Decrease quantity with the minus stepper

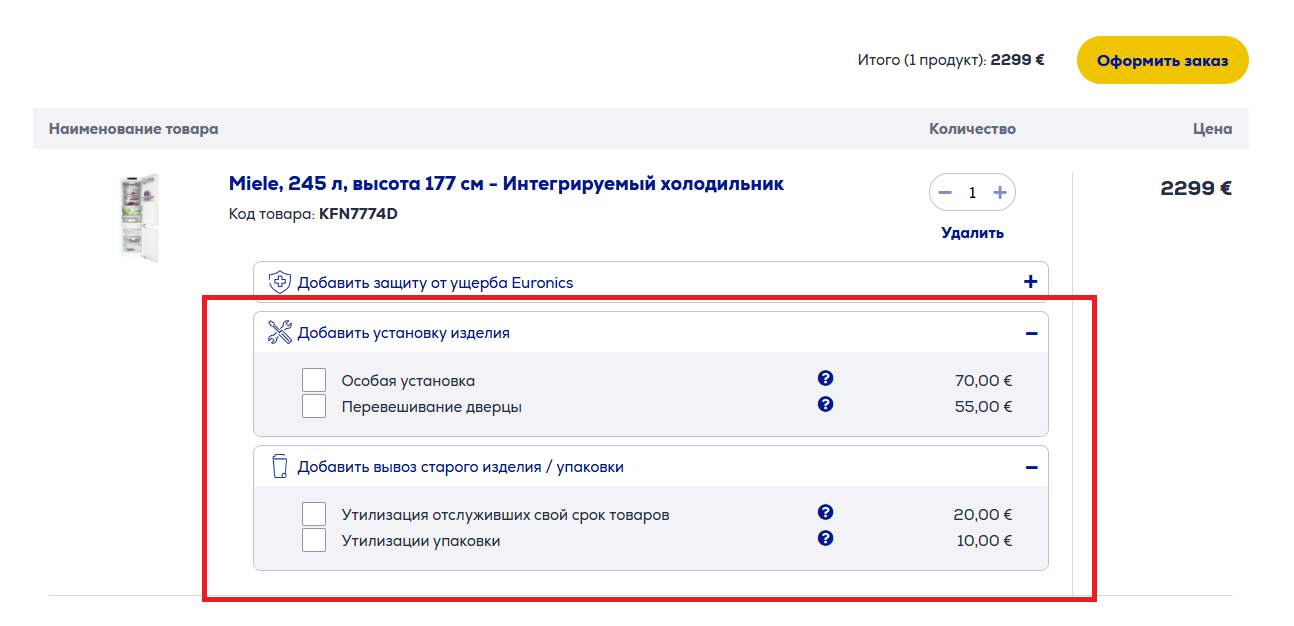pyautogui.click(x=945, y=192)
